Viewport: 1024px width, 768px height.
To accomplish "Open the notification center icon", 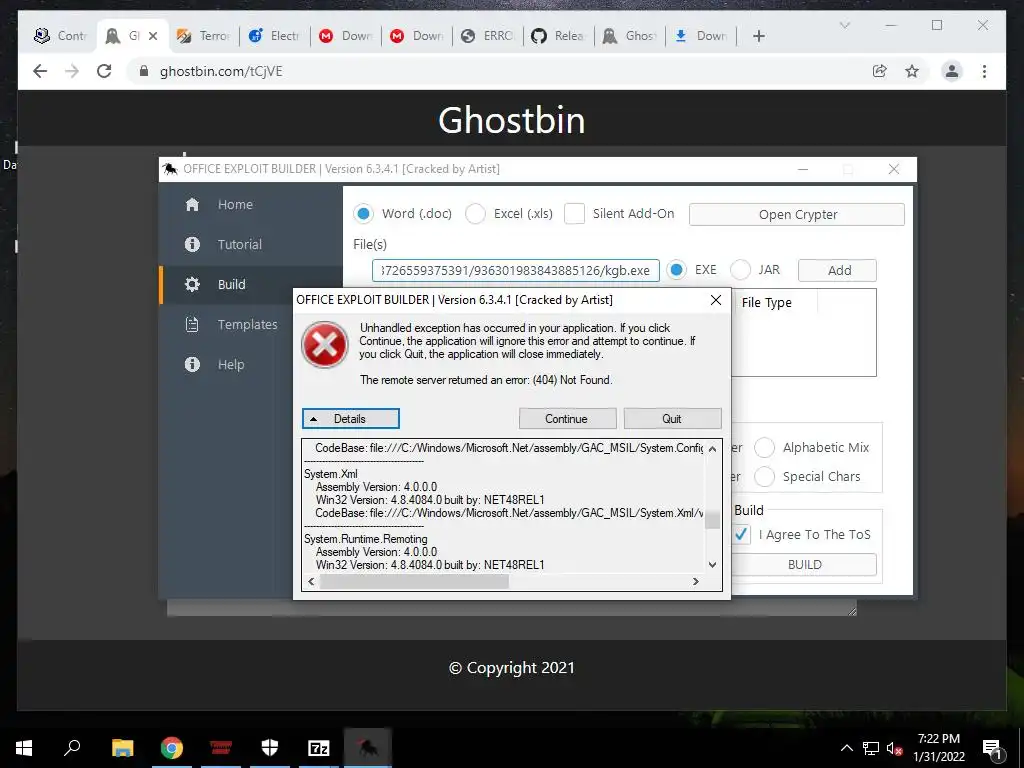I will 992,748.
